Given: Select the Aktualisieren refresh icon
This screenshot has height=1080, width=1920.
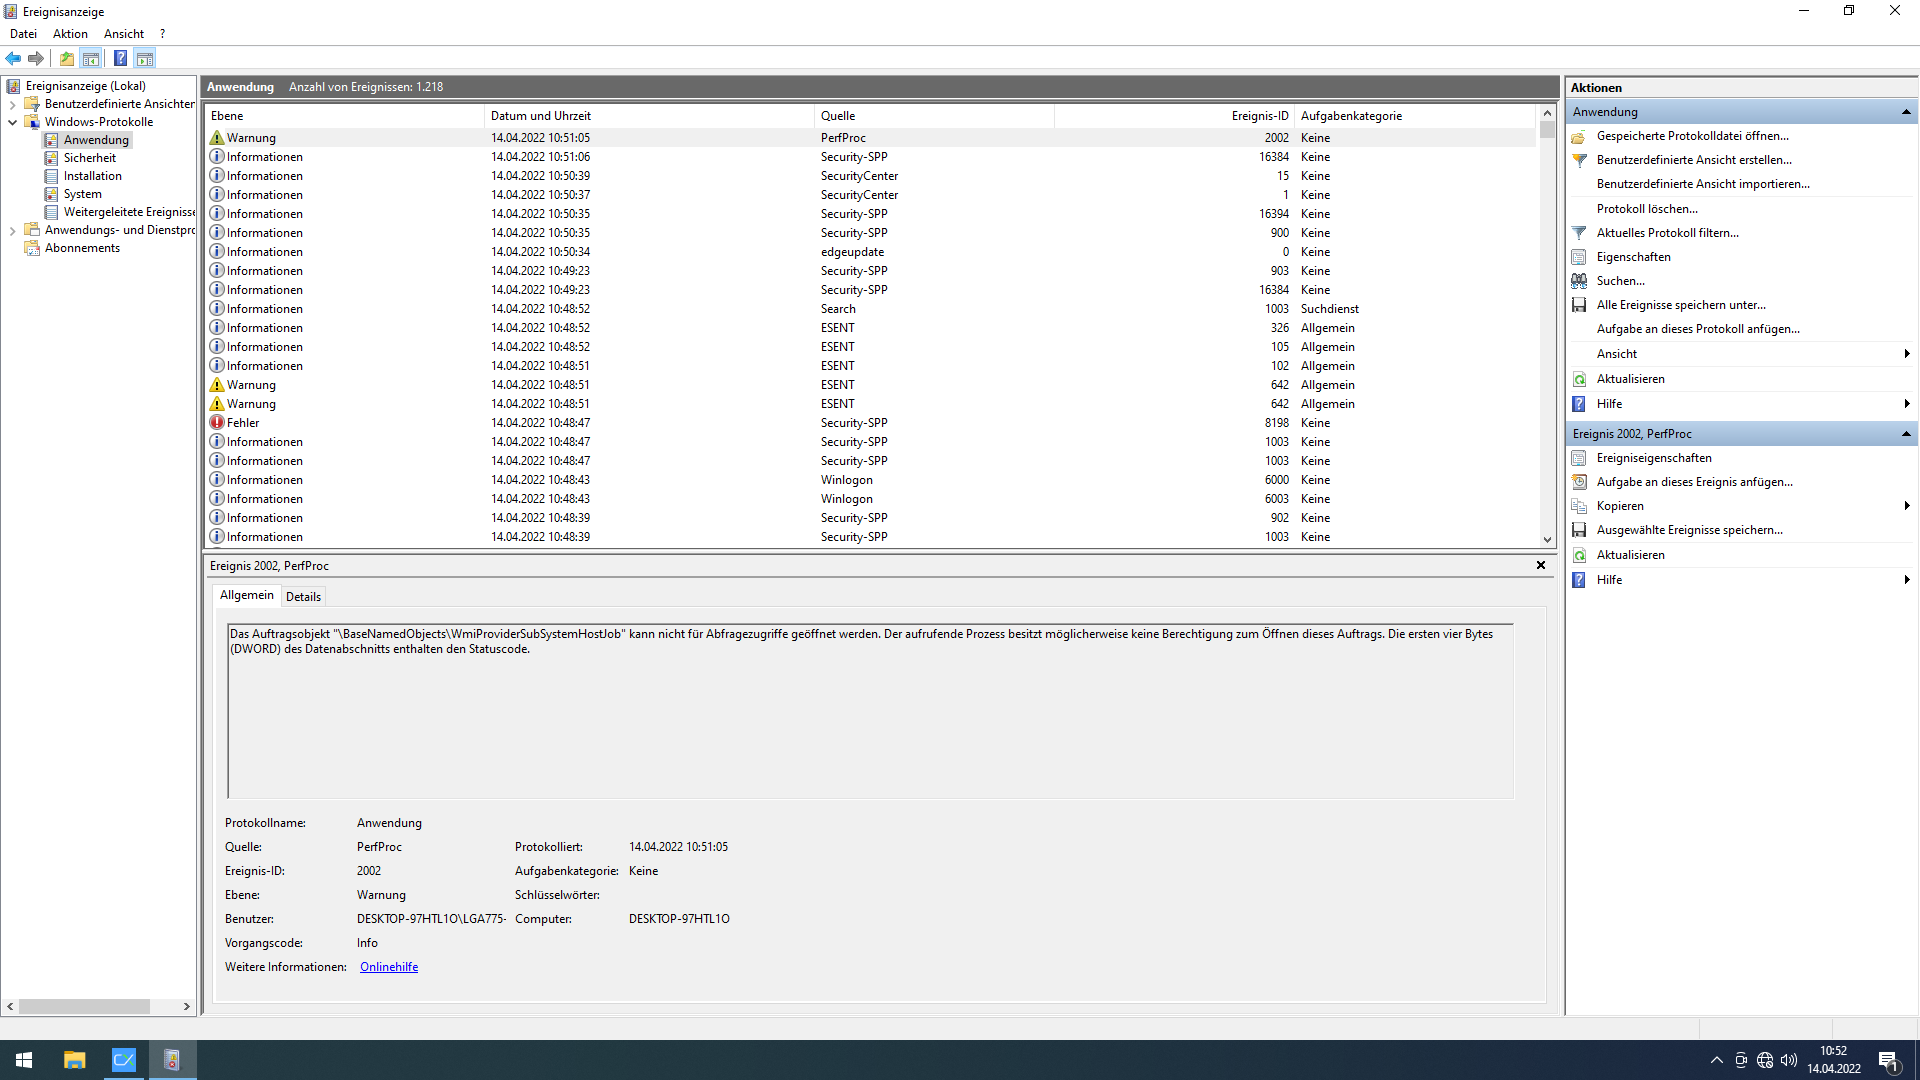Looking at the screenshot, I should 1580,378.
